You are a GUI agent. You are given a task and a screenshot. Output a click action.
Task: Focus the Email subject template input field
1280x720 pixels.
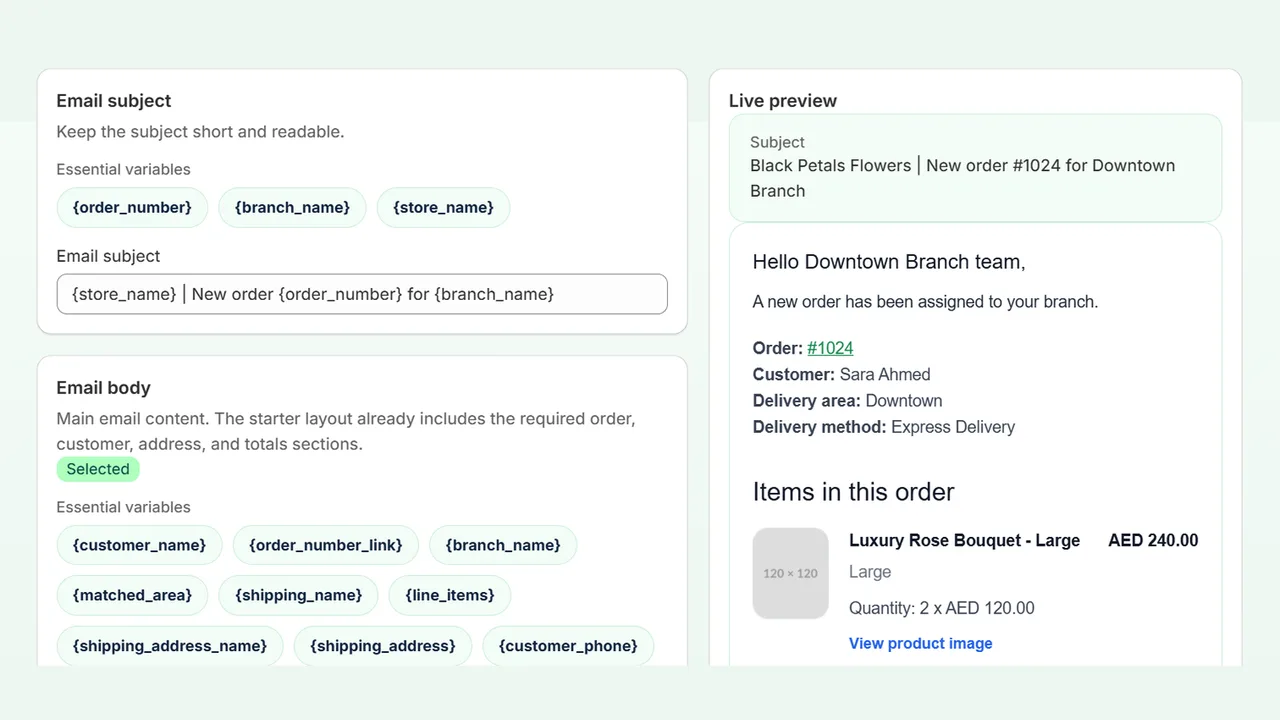(x=362, y=294)
